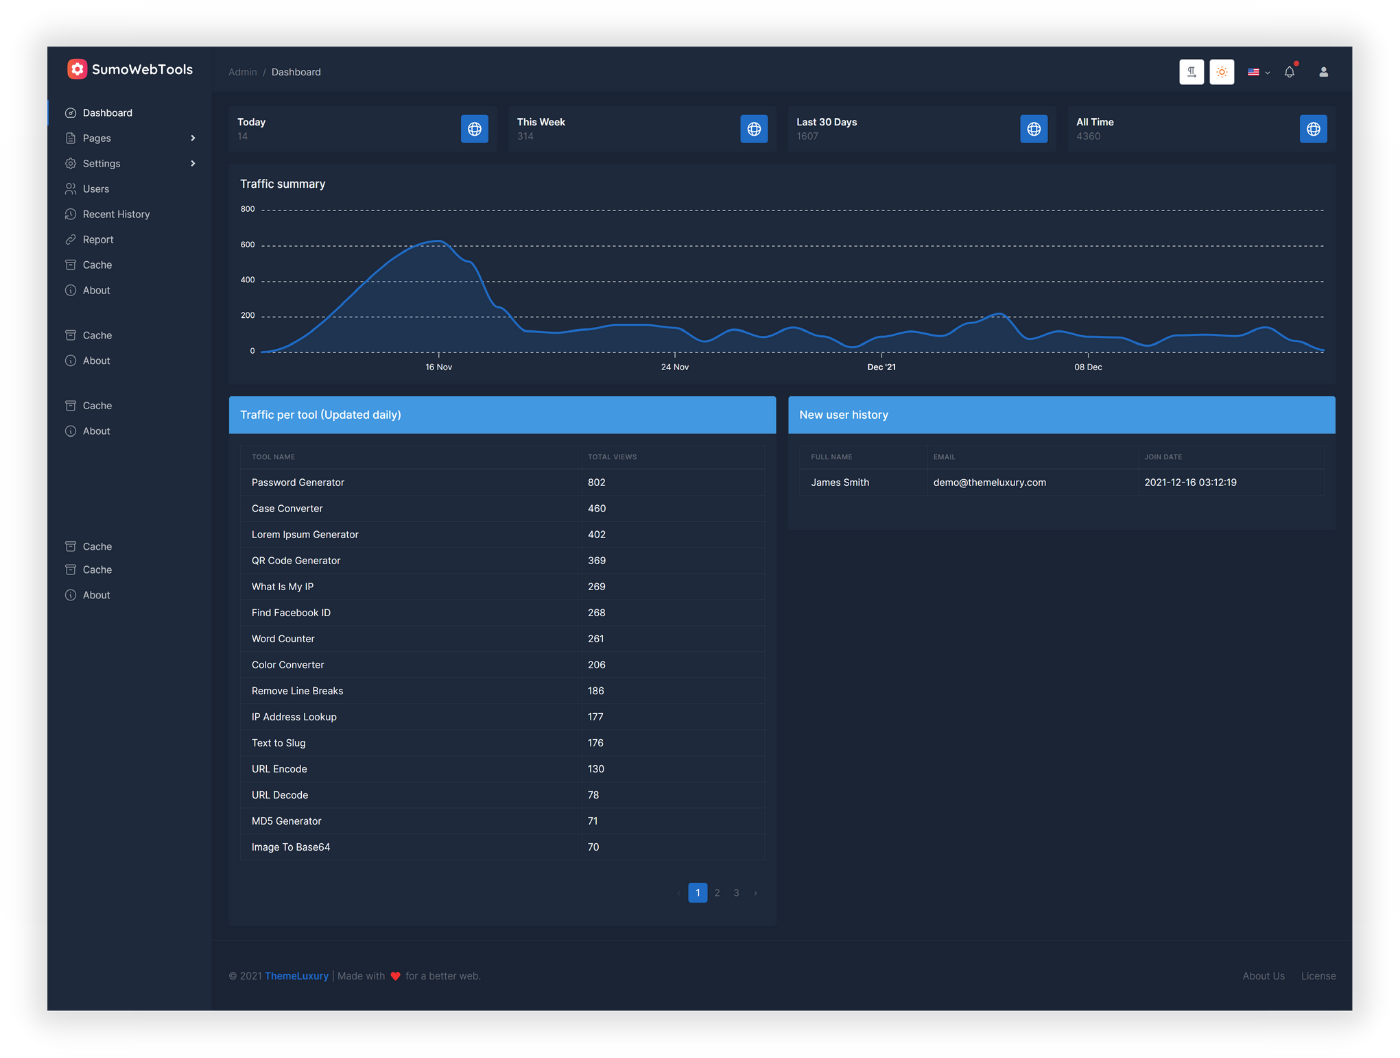The image size is (1400, 1058).
Task: Click the globe icon on This Week card
Action: coord(754,129)
